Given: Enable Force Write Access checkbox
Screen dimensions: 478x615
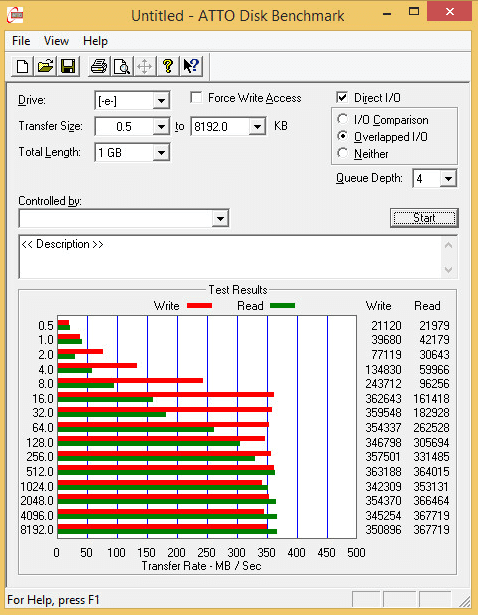Looking at the screenshot, I should (196, 97).
